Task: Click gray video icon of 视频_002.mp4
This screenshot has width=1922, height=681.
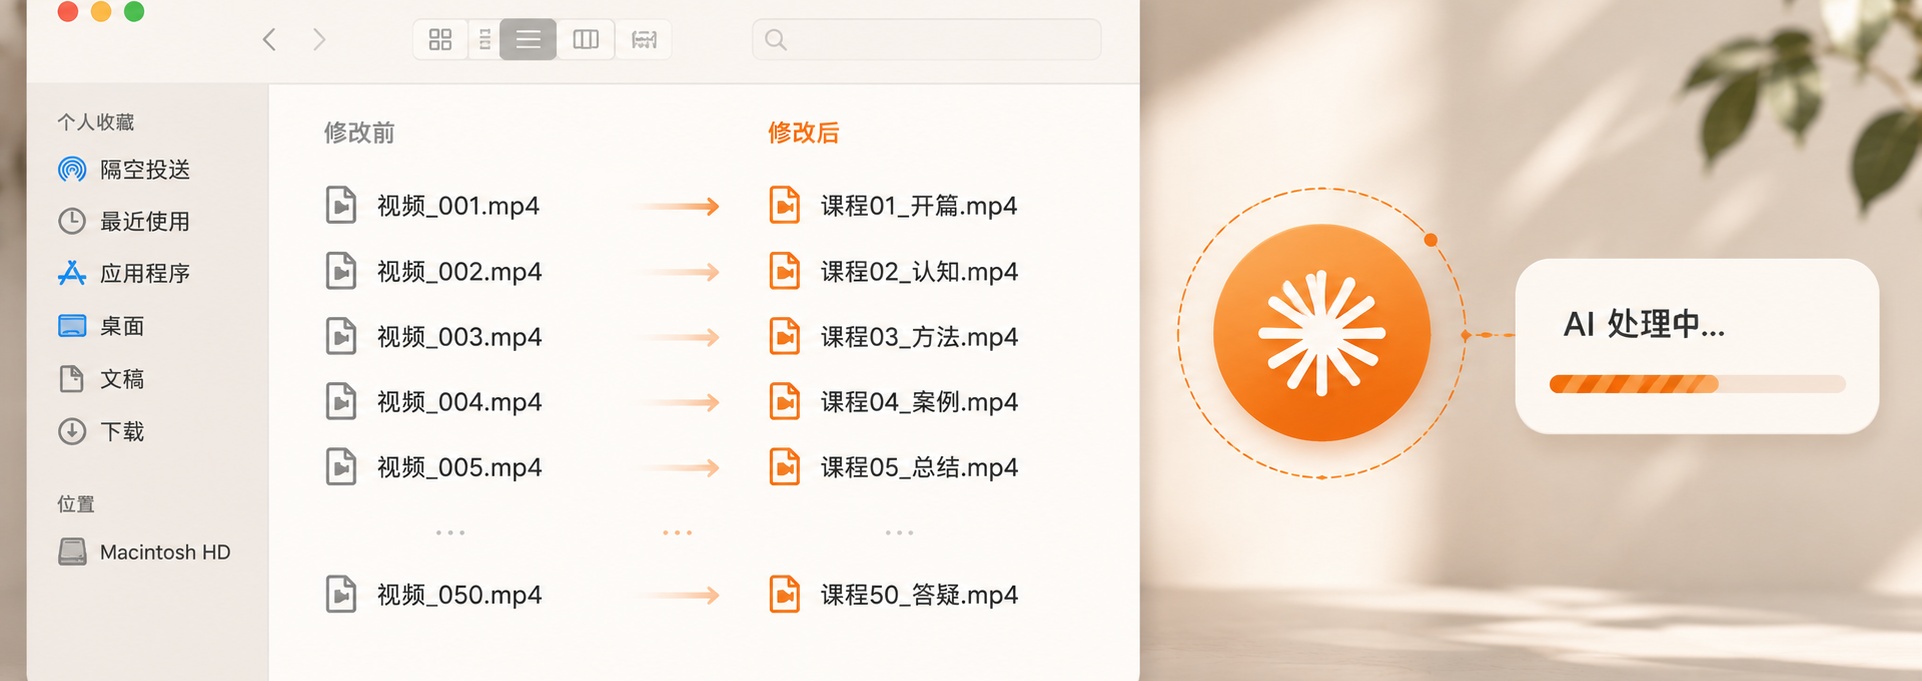Action: point(341,271)
